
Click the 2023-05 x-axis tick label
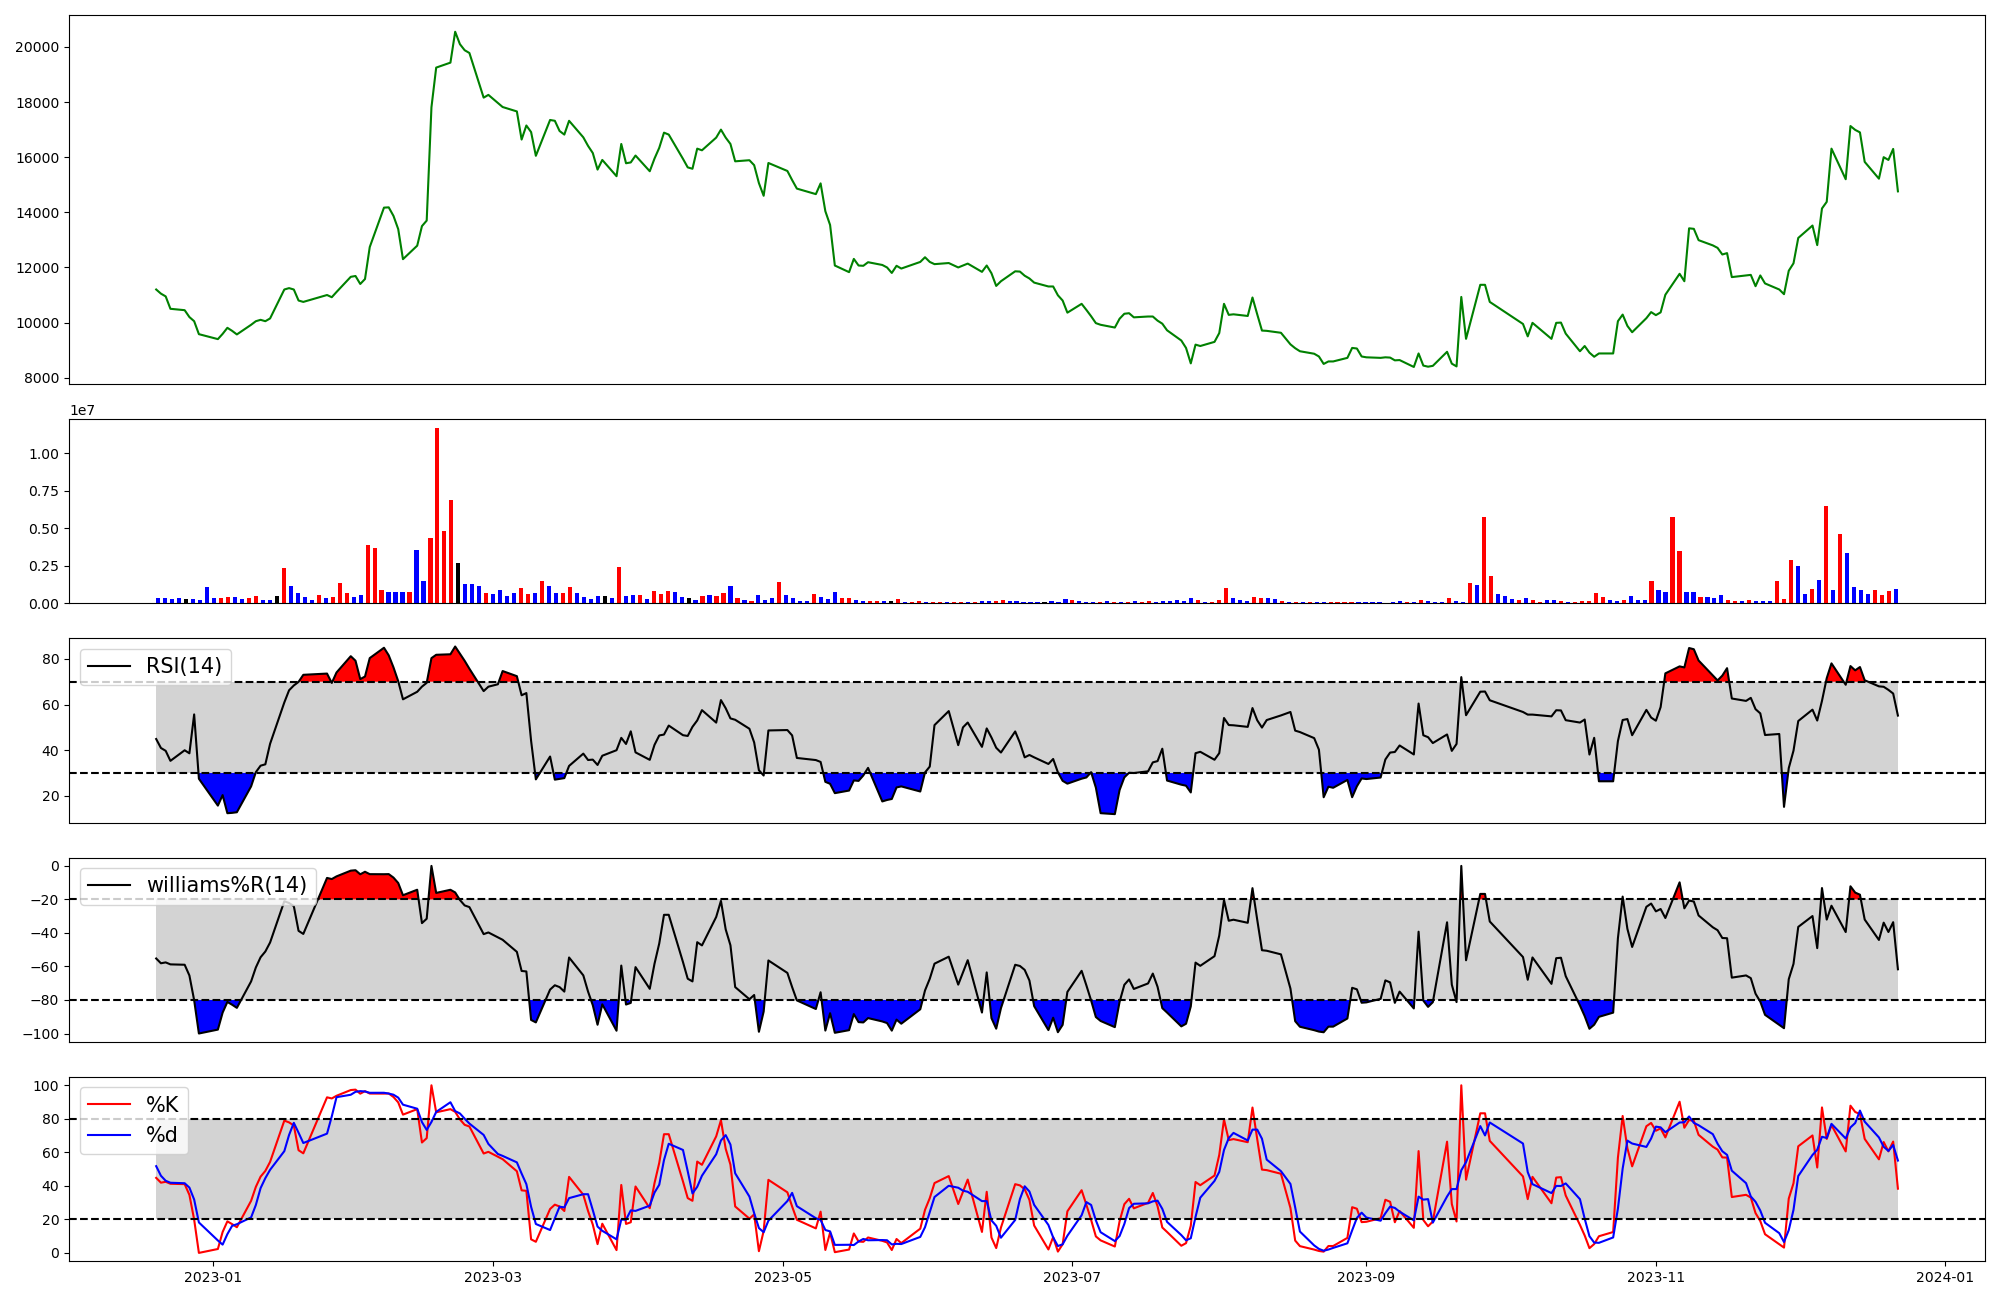point(783,1277)
